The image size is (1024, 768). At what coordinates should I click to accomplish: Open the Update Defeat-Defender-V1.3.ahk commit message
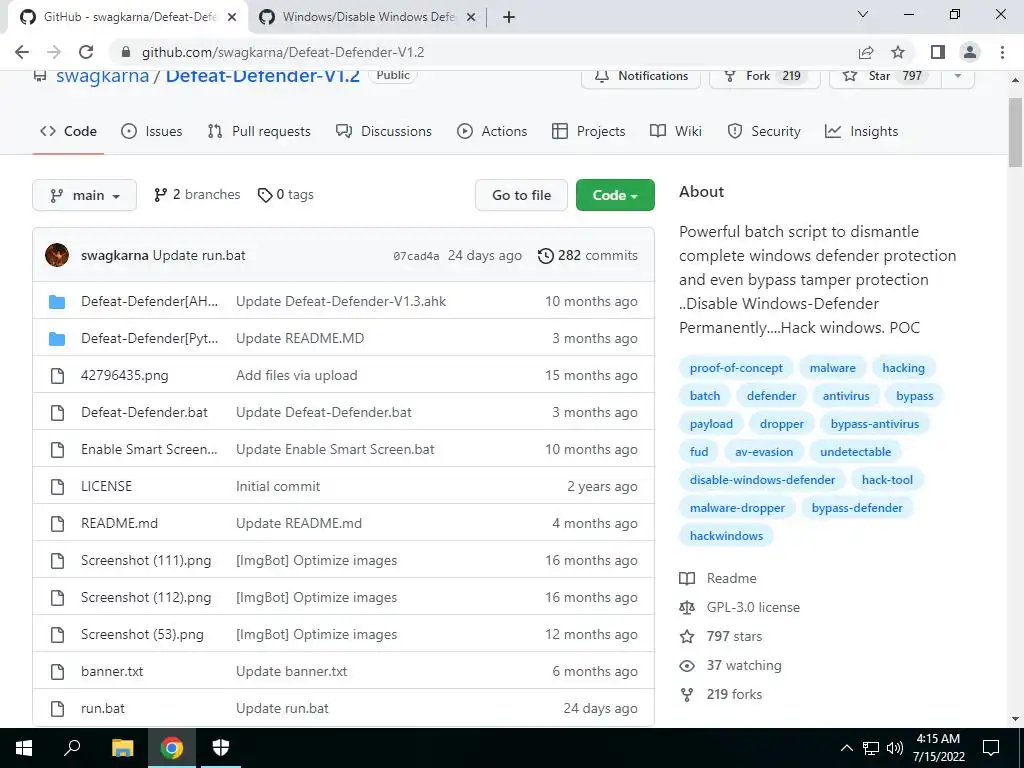coord(341,301)
